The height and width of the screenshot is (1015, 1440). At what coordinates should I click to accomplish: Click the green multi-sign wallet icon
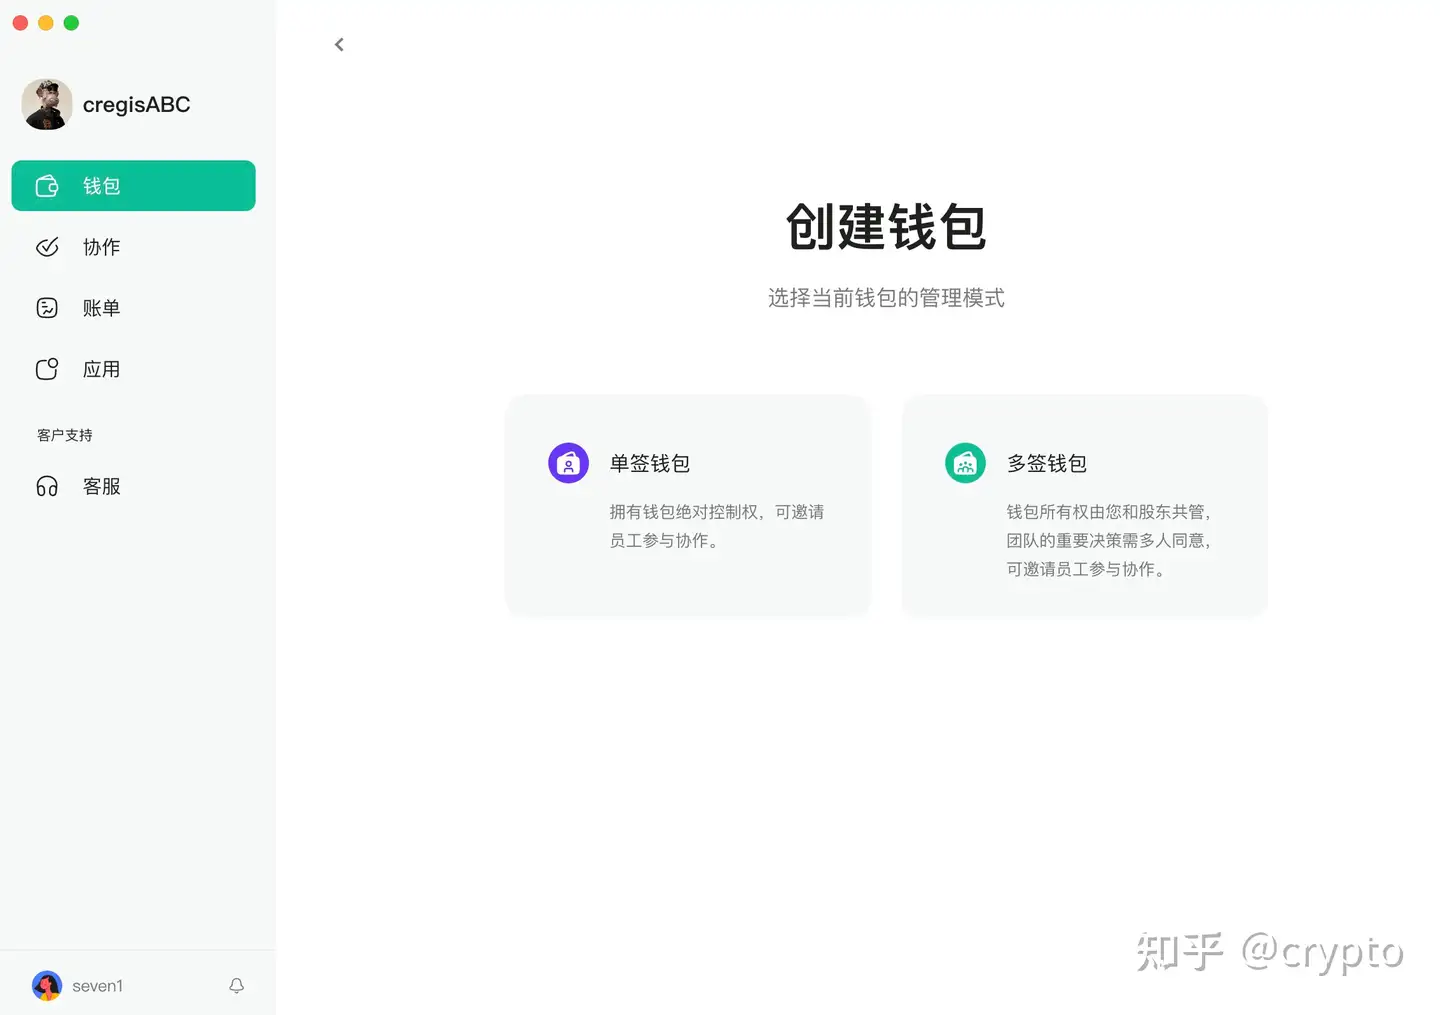coord(964,462)
